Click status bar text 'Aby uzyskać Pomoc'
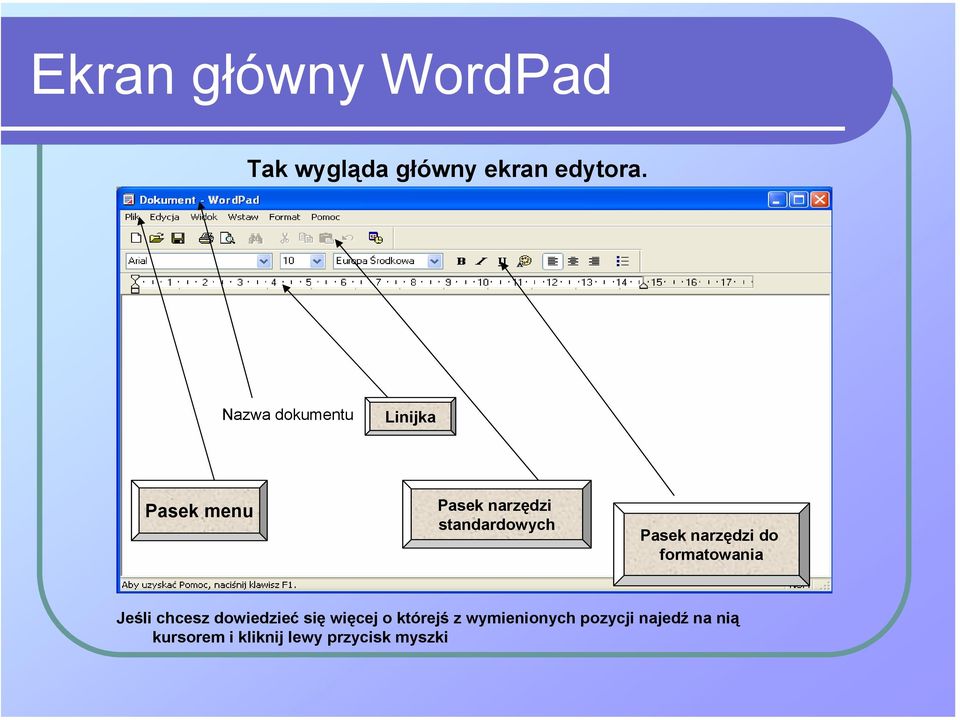The image size is (960, 720). tap(209, 585)
